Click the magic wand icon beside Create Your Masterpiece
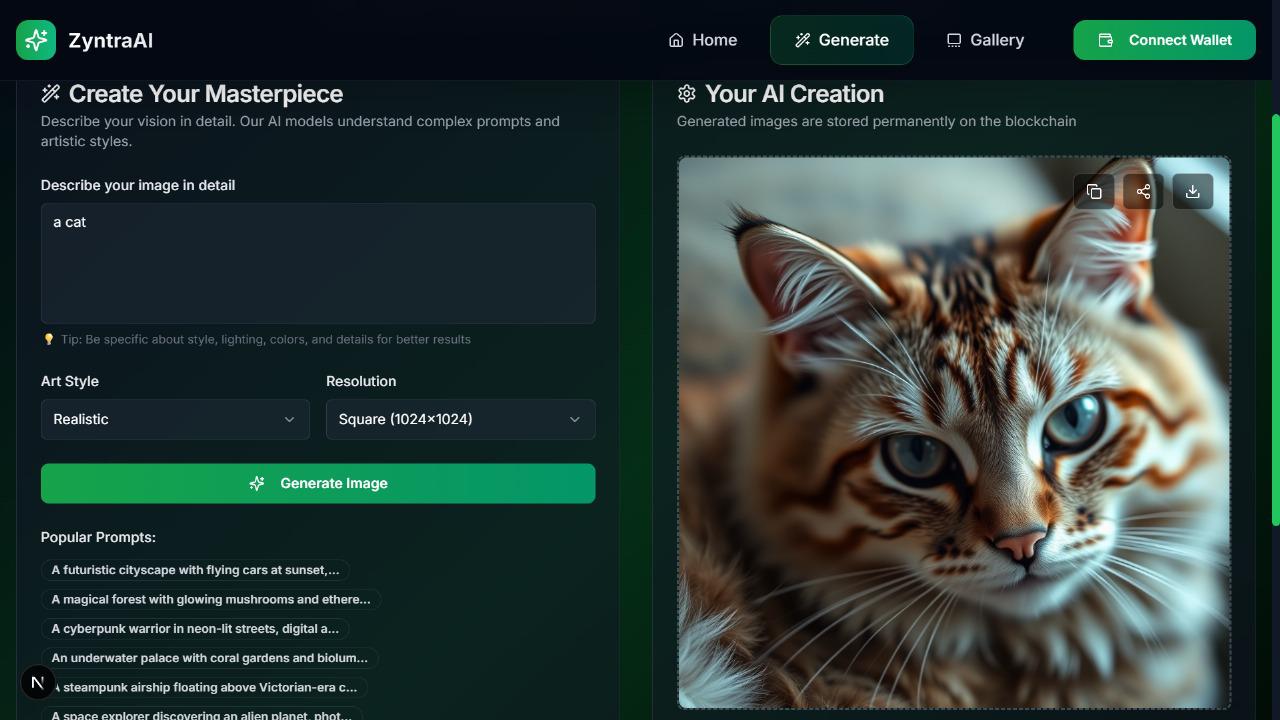Viewport: 1280px width, 720px height. [50, 94]
